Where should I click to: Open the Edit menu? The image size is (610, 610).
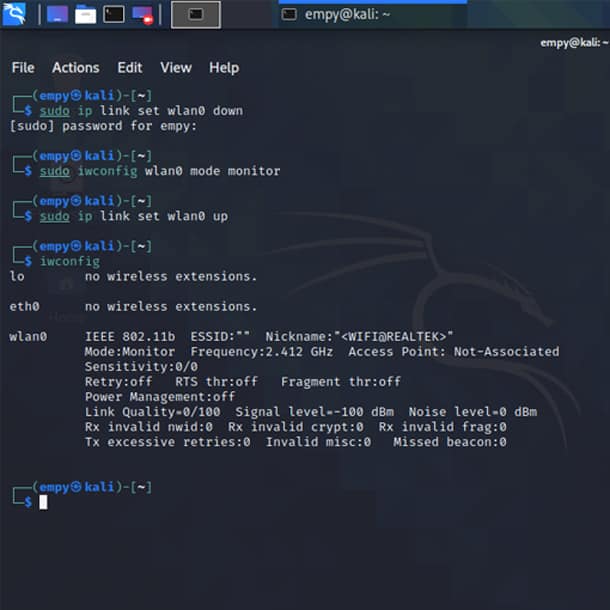130,68
